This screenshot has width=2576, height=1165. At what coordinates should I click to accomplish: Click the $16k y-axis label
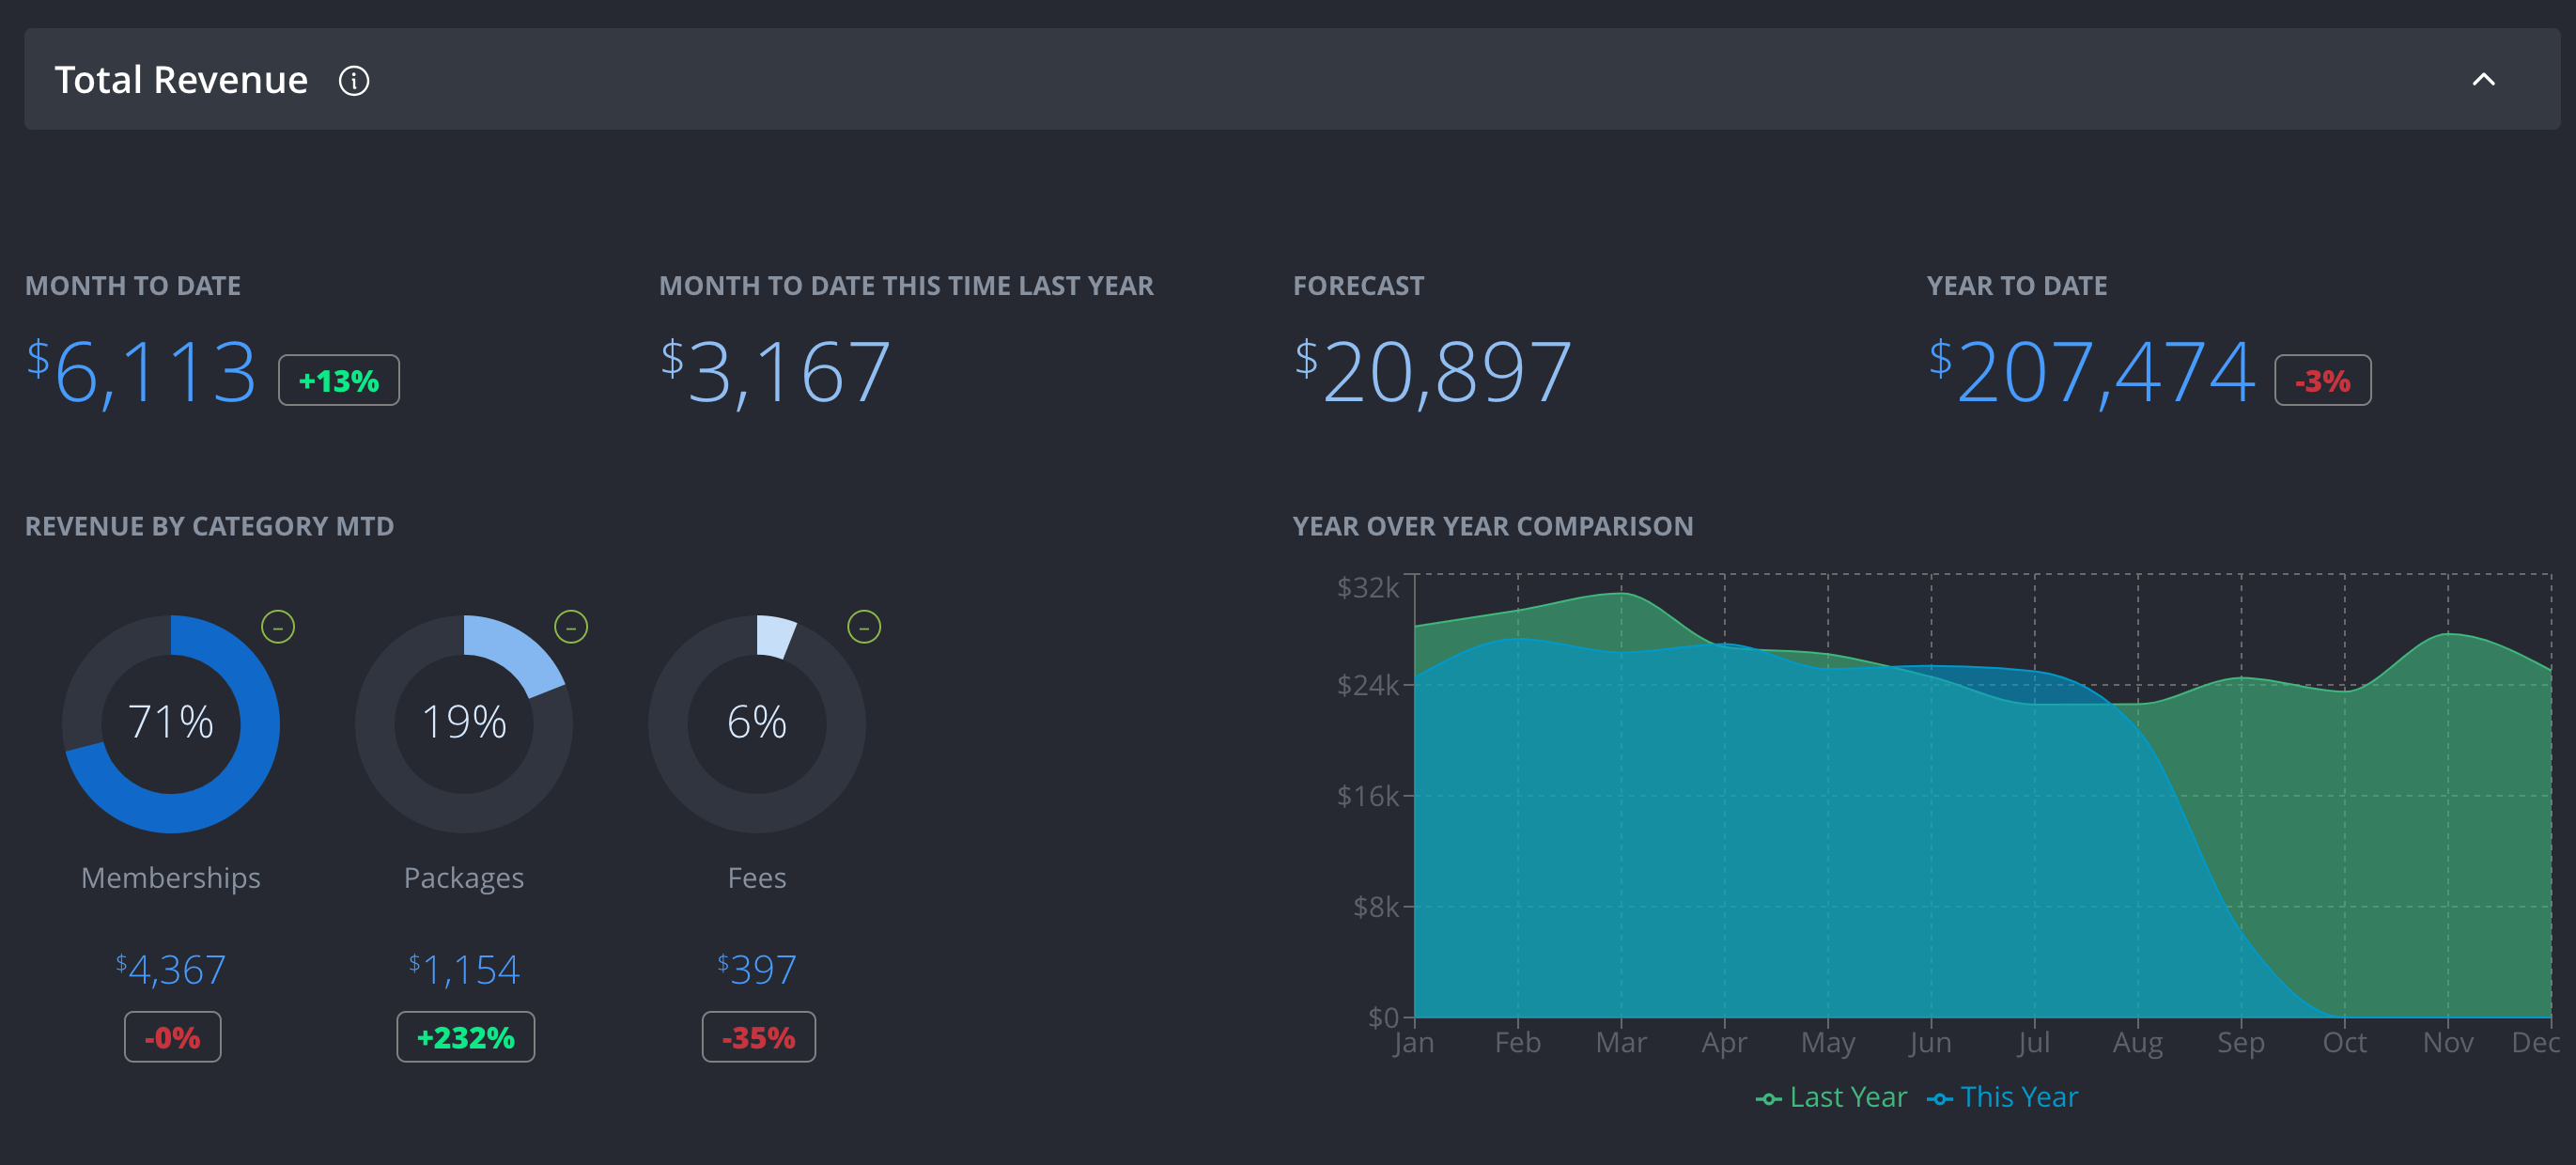(x=1368, y=796)
